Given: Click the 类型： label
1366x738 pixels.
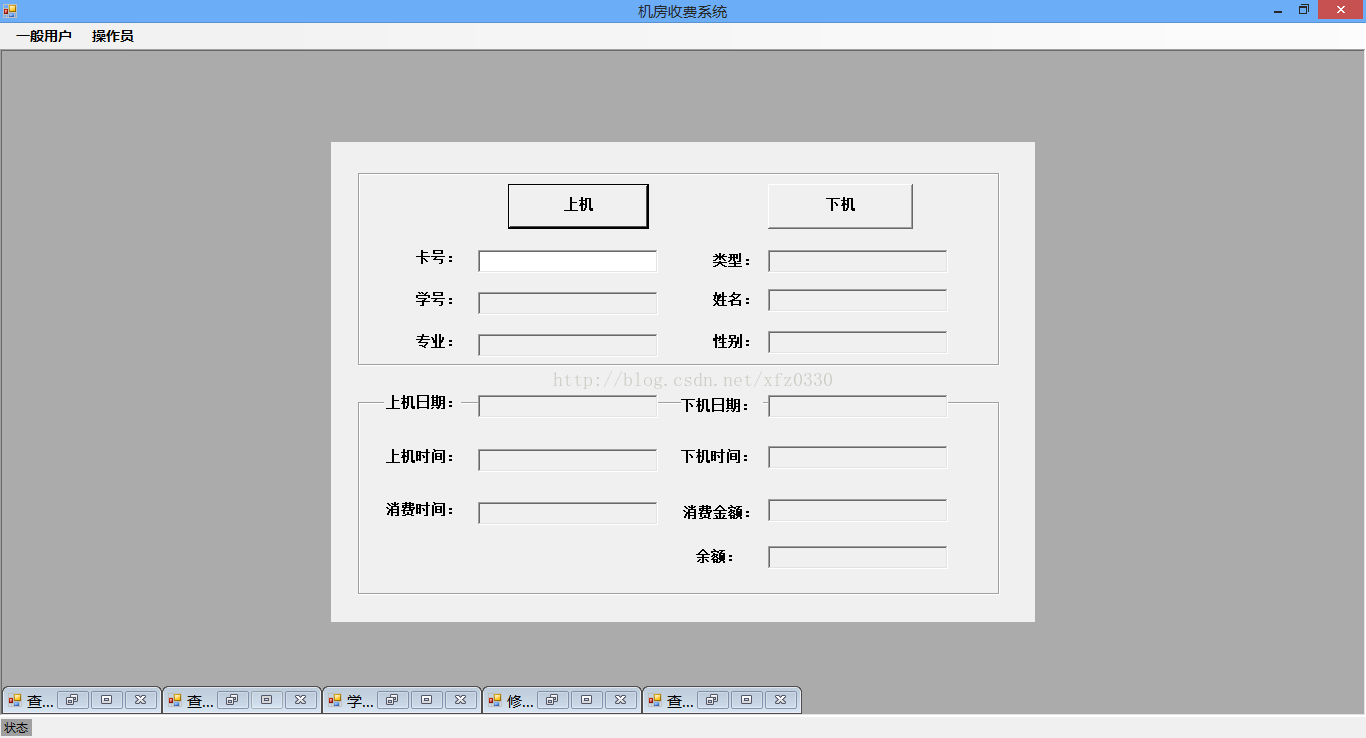Looking at the screenshot, I should pyautogui.click(x=732, y=261).
